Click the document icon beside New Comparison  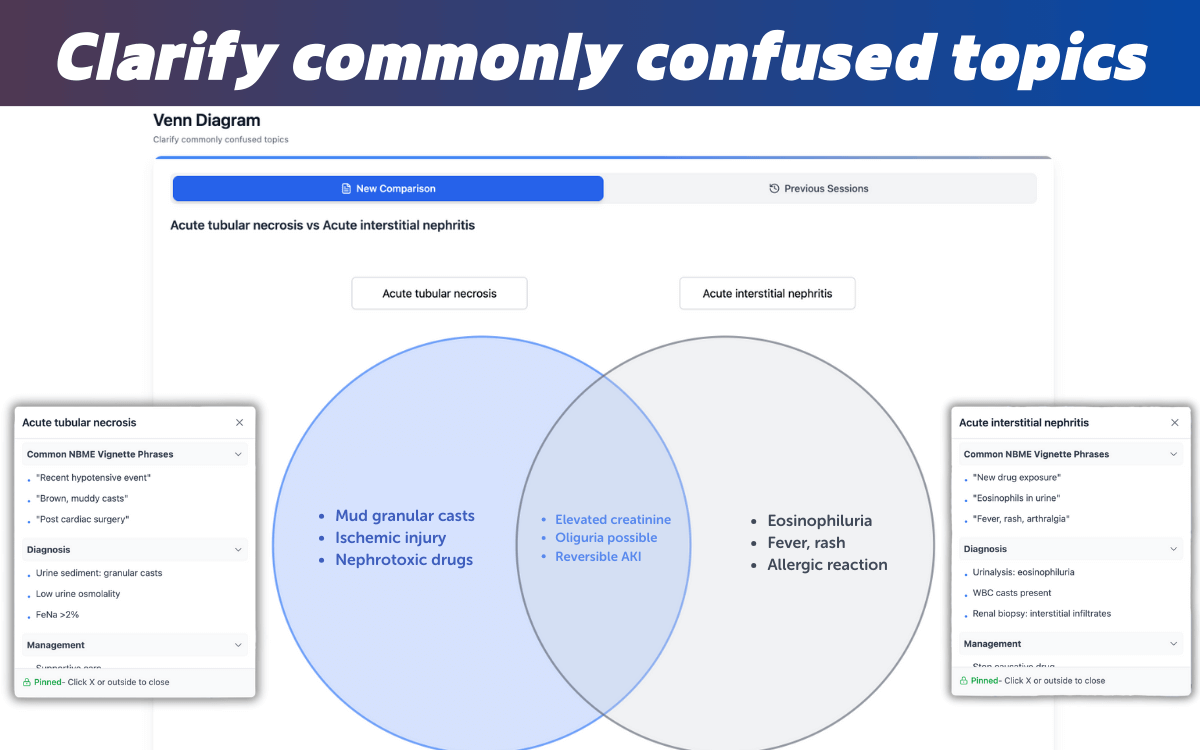(x=346, y=189)
